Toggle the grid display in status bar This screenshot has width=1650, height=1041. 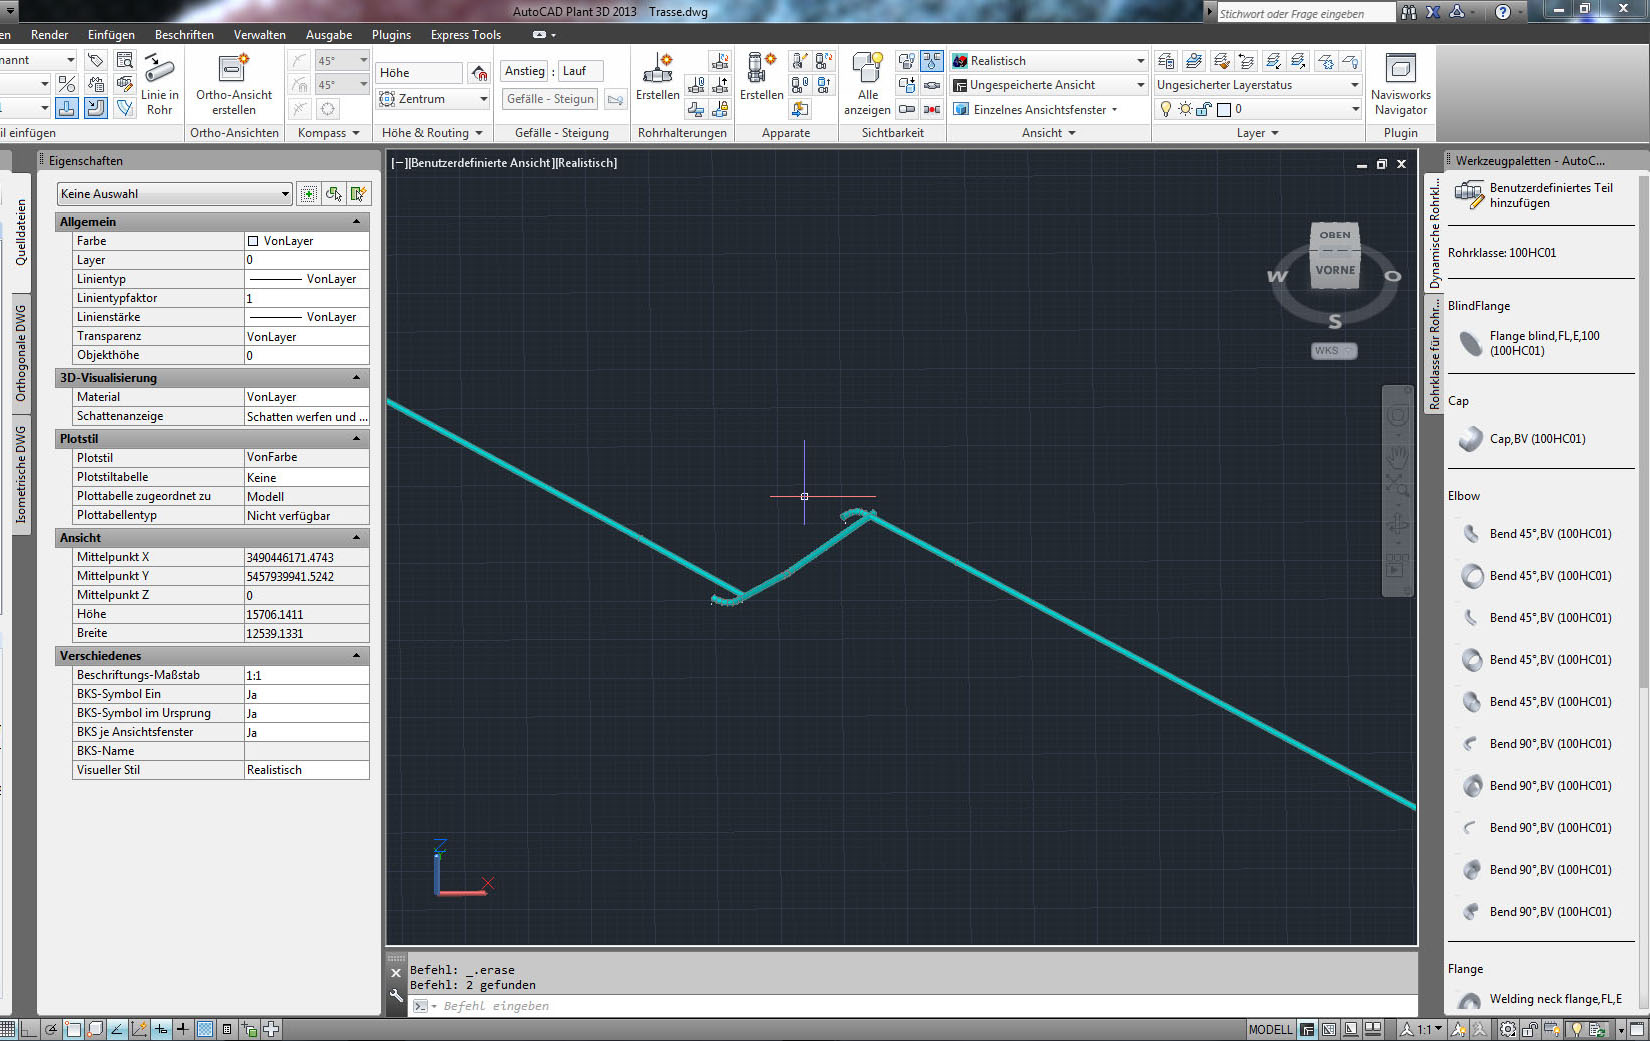pos(8,1029)
